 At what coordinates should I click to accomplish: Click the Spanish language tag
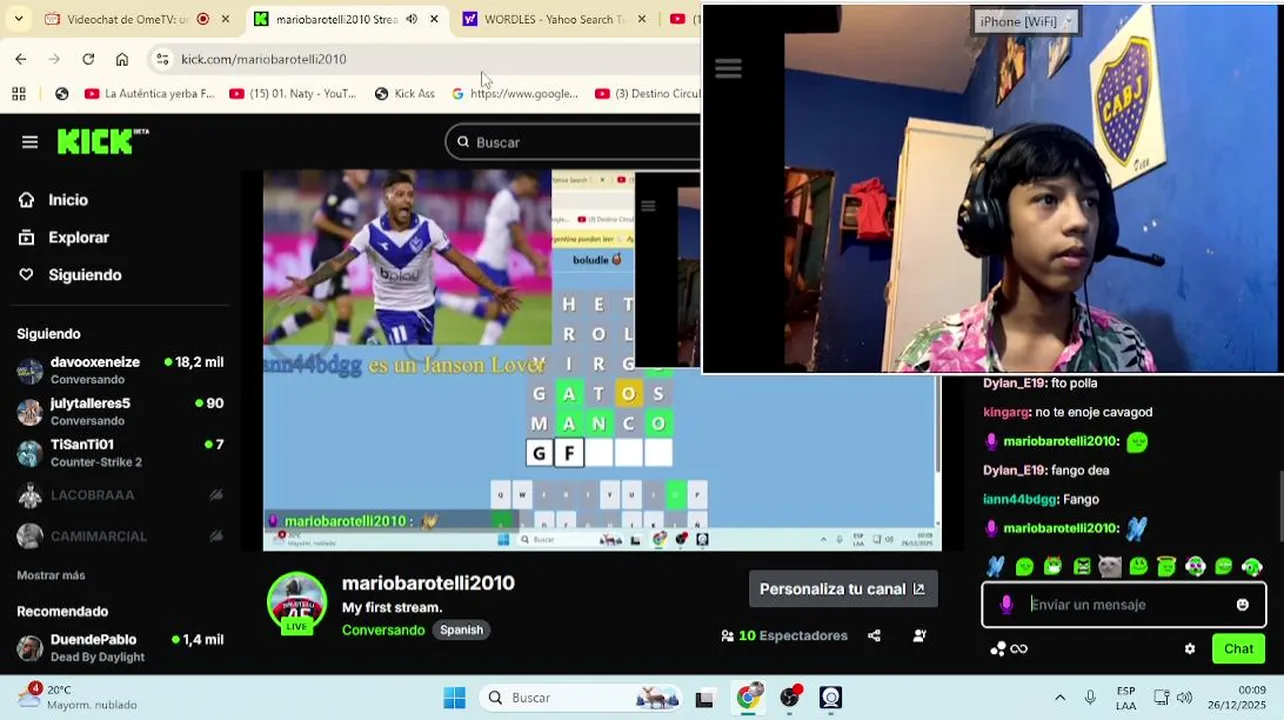(x=461, y=630)
